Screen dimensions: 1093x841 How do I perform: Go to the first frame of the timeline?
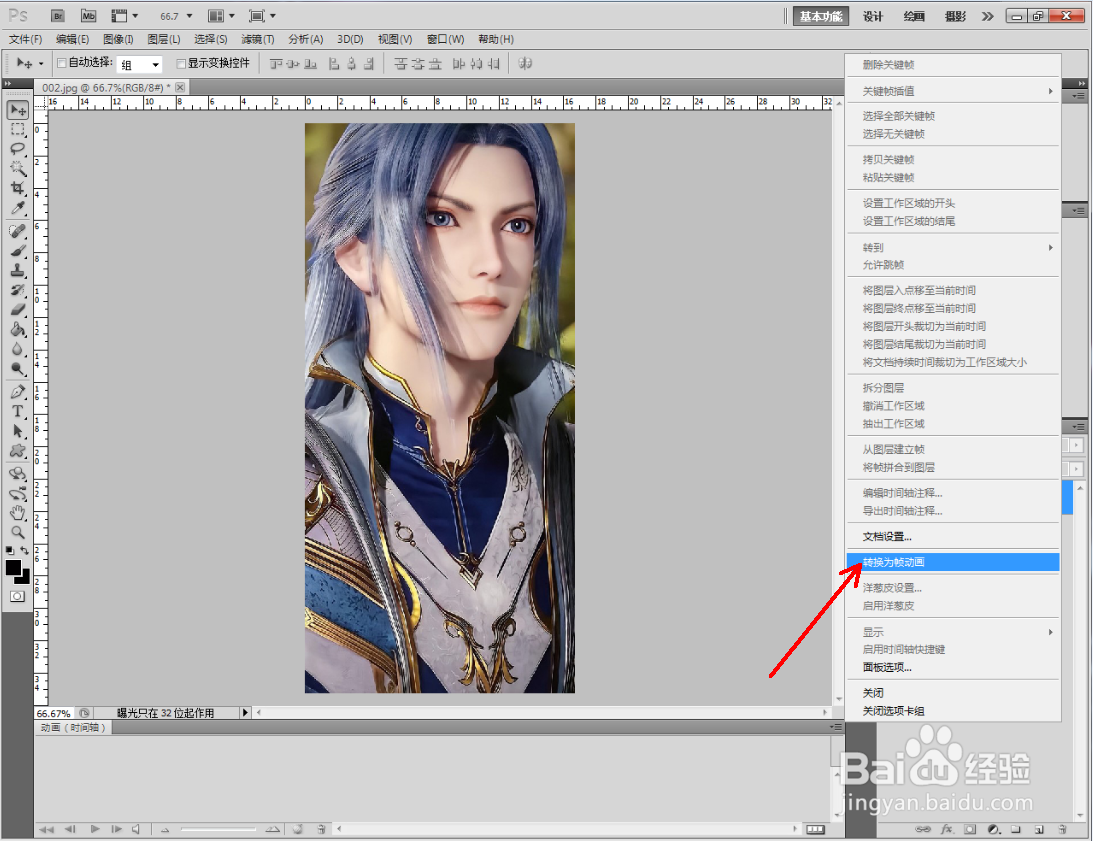coord(47,829)
